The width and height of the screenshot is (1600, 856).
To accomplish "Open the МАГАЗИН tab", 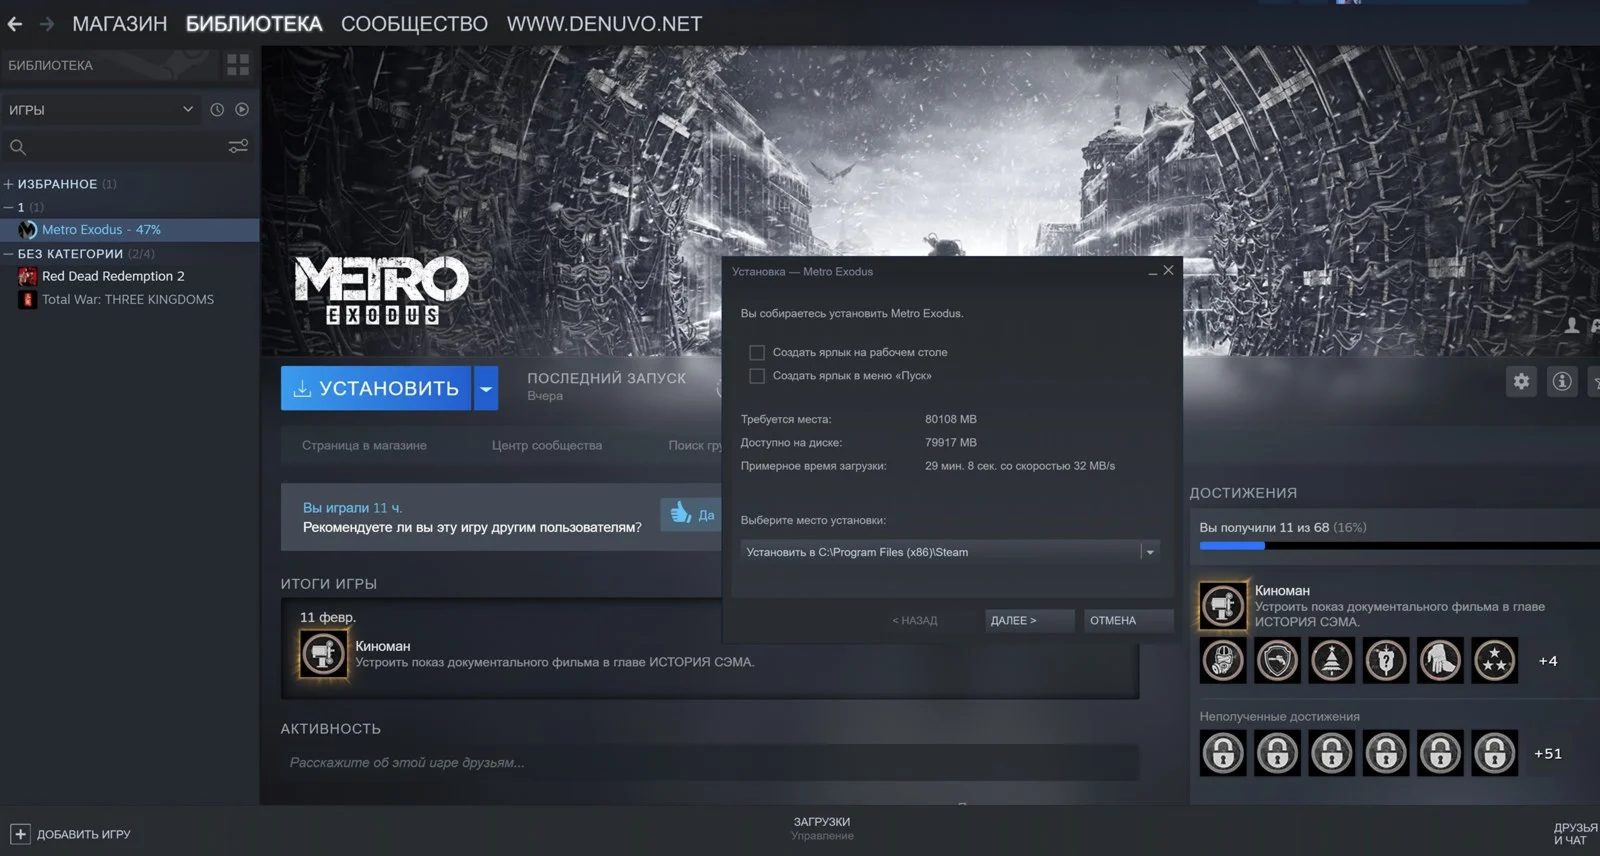I will [x=119, y=24].
